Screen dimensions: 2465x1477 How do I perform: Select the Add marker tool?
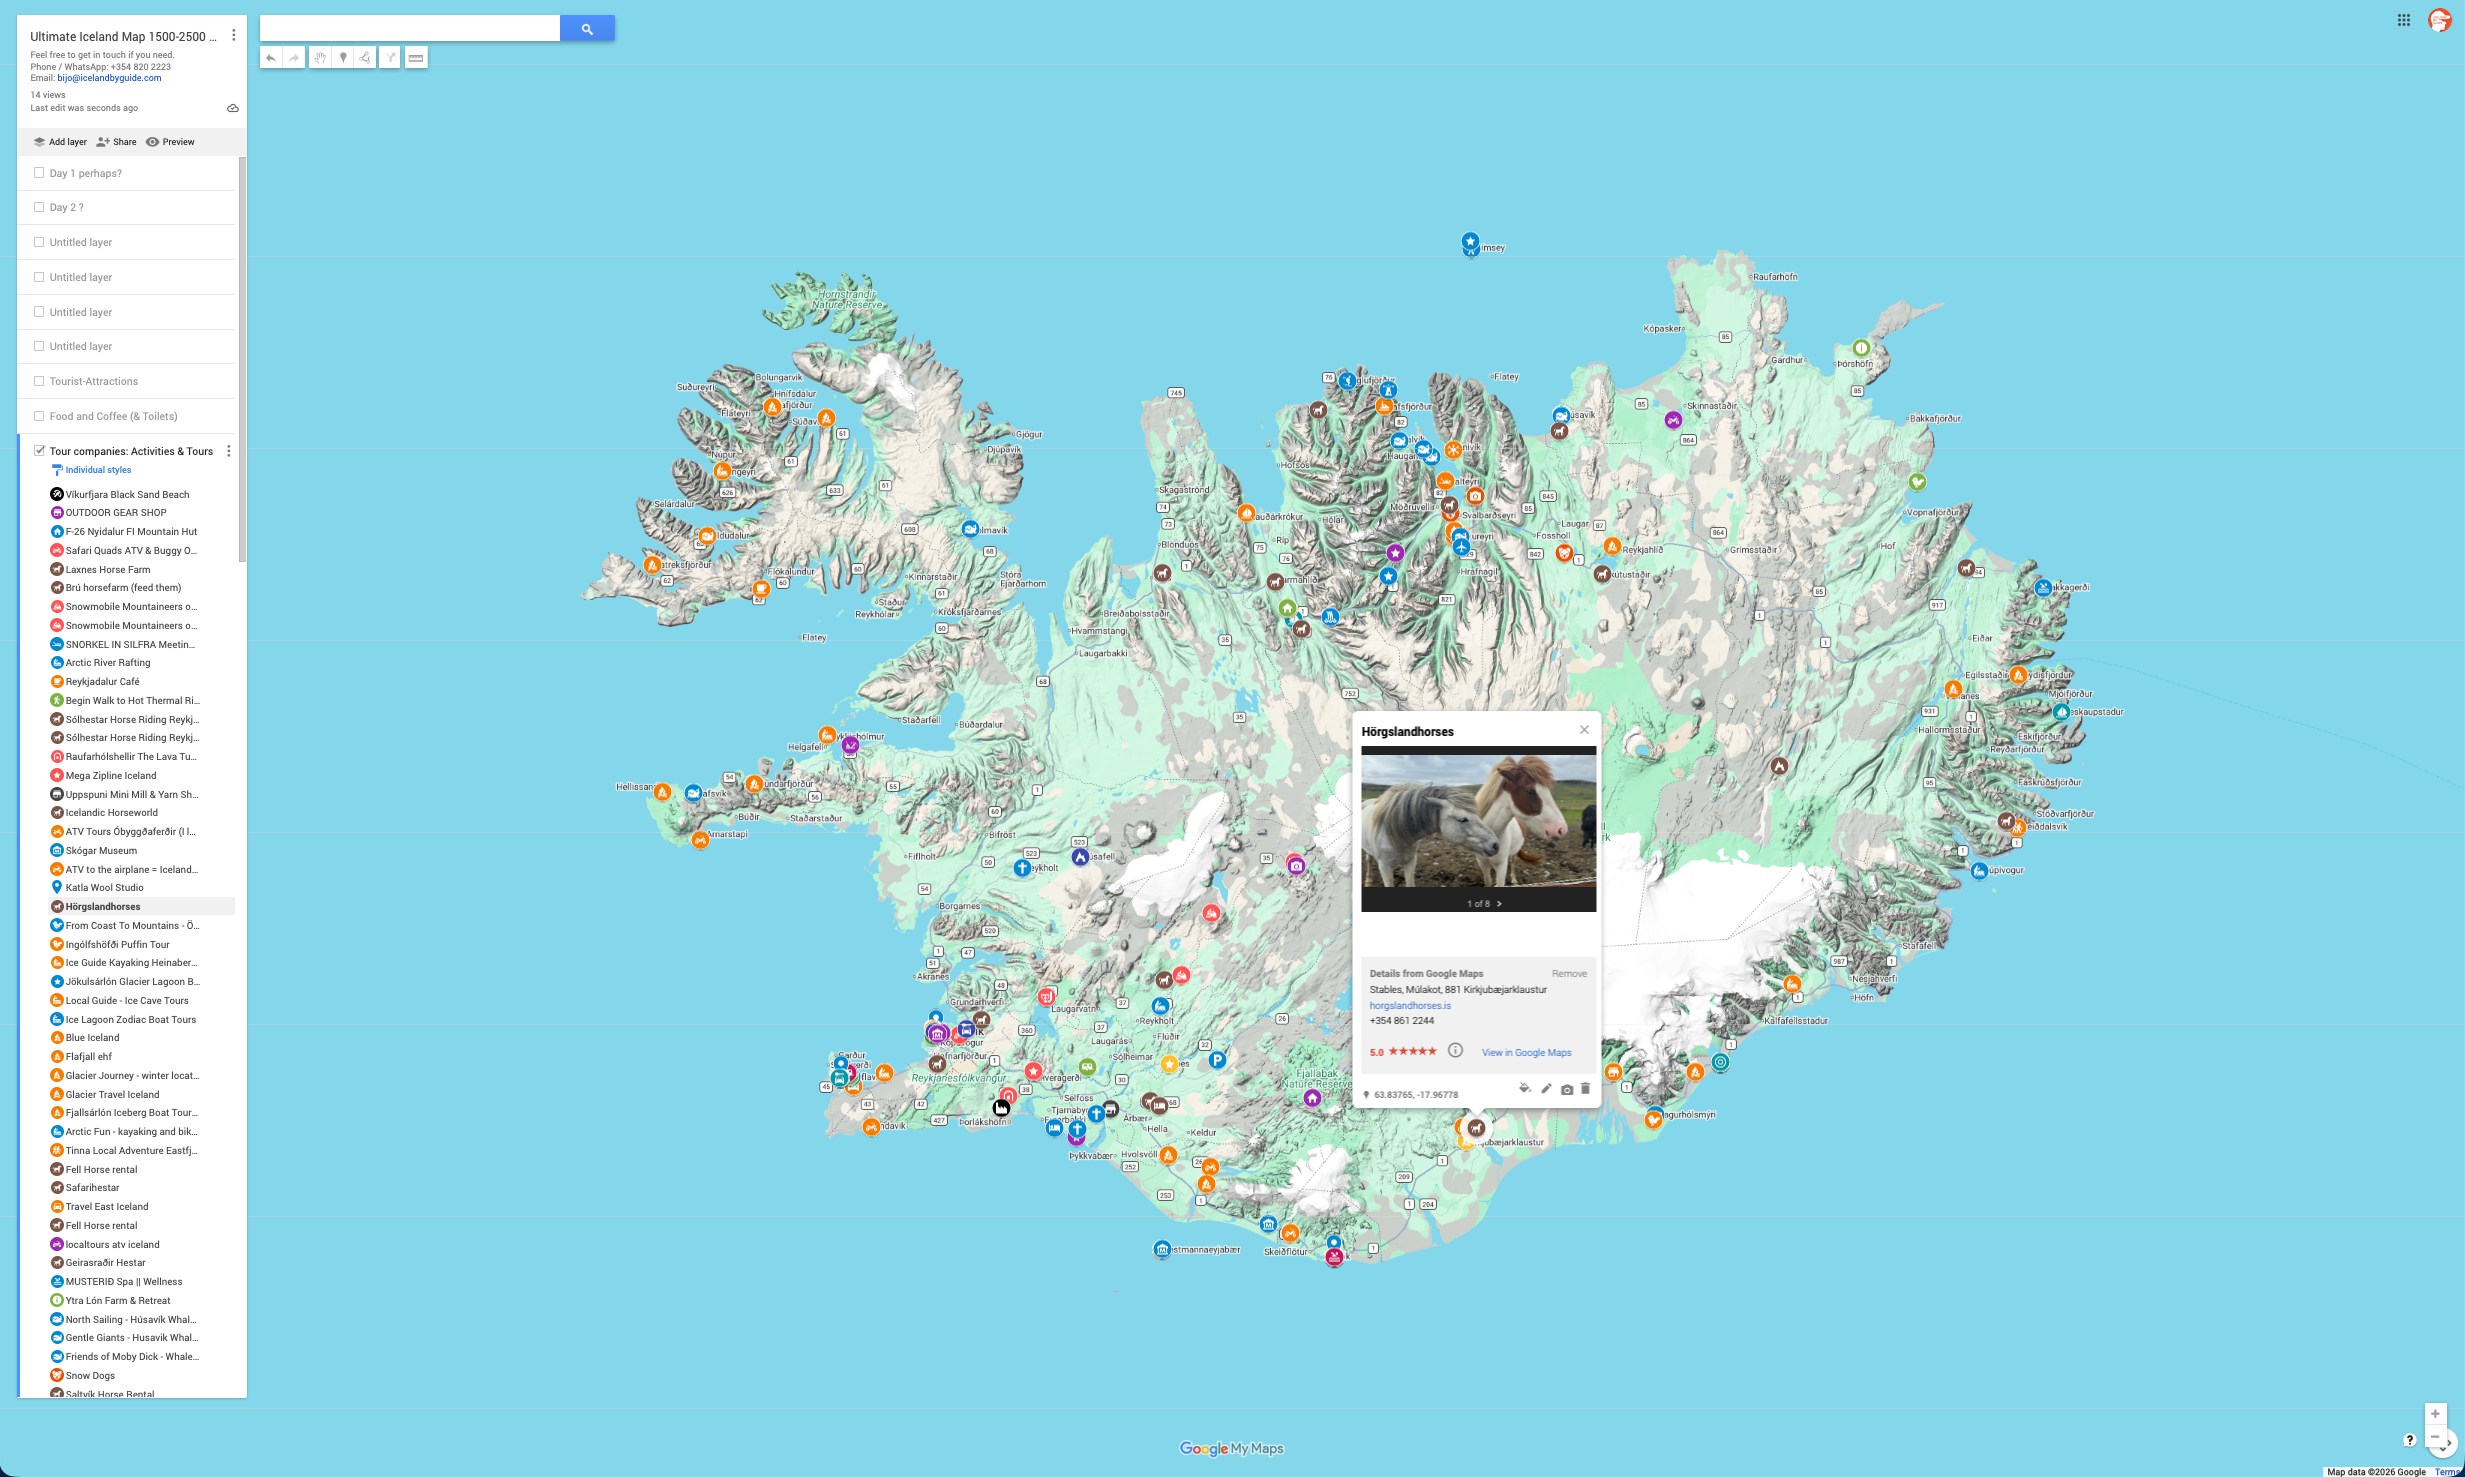[x=343, y=58]
